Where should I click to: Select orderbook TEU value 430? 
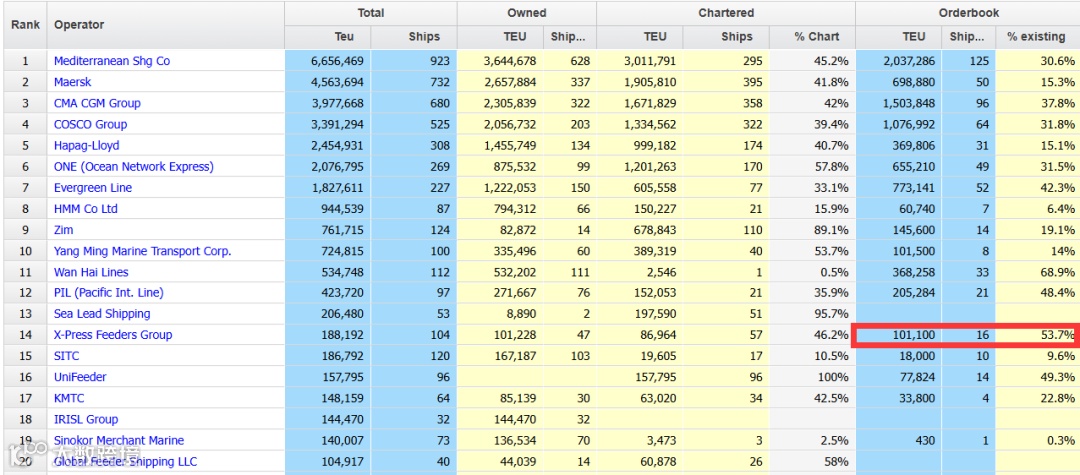pyautogui.click(x=925, y=441)
